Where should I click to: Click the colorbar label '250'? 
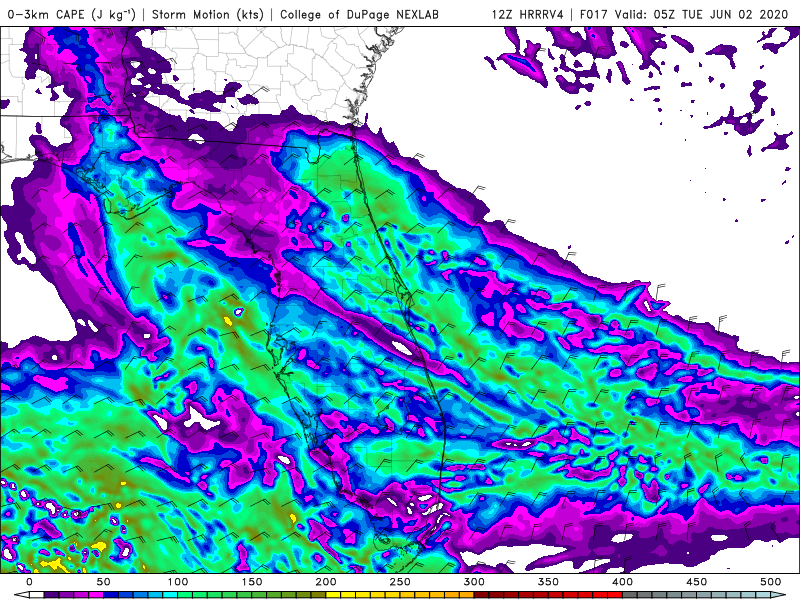[x=400, y=582]
